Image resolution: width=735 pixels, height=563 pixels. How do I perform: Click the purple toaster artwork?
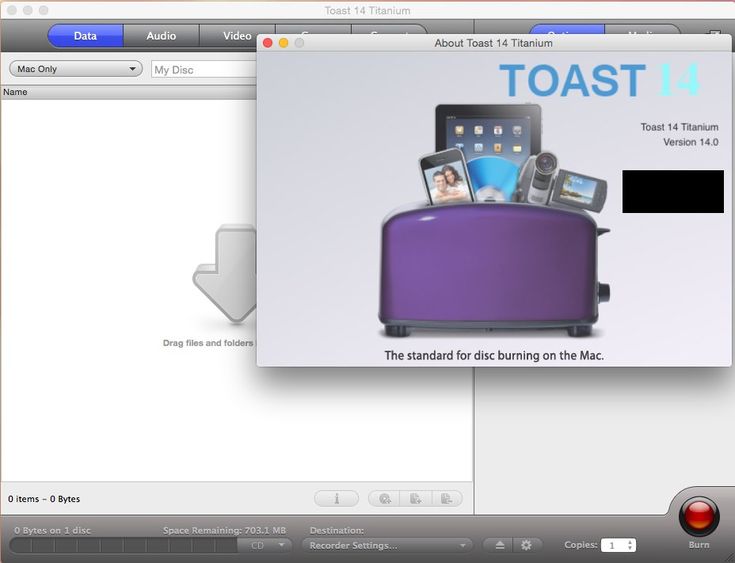[492, 270]
